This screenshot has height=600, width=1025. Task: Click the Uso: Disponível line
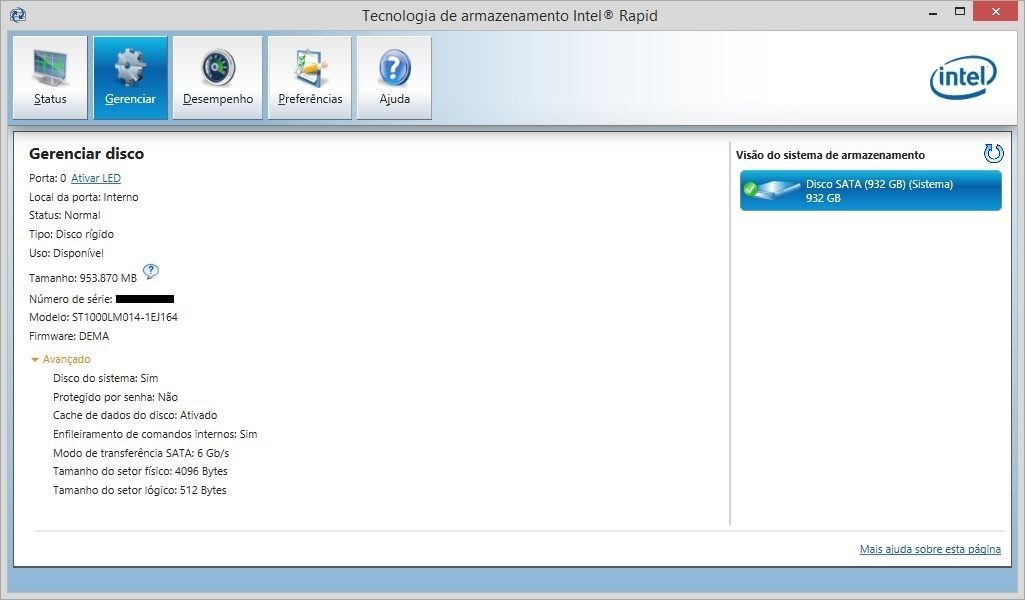66,254
